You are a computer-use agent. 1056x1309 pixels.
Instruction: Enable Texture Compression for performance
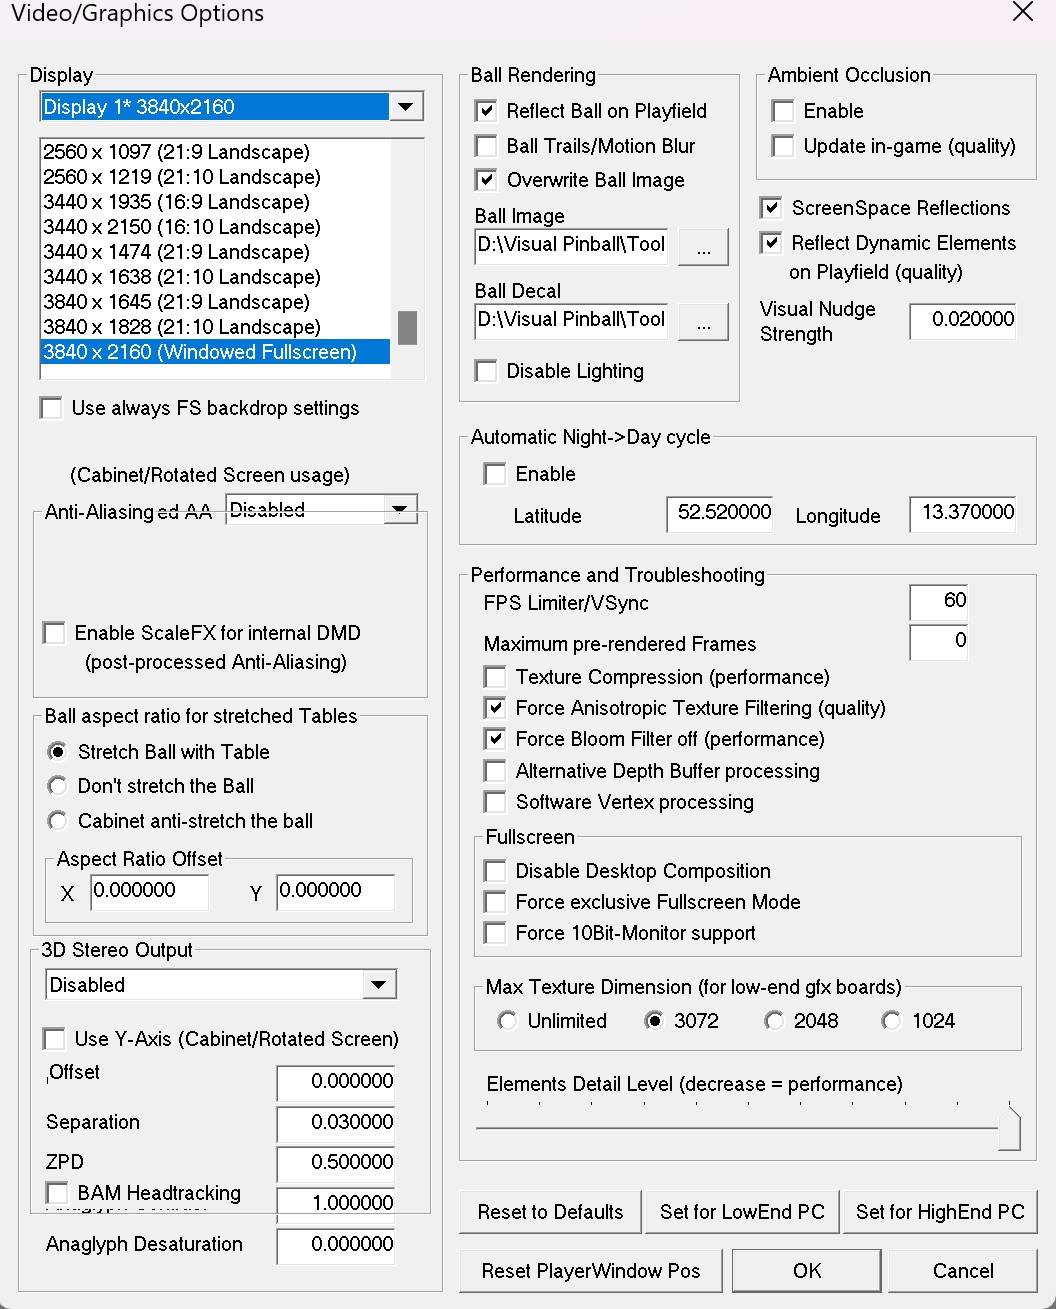pyautogui.click(x=494, y=677)
